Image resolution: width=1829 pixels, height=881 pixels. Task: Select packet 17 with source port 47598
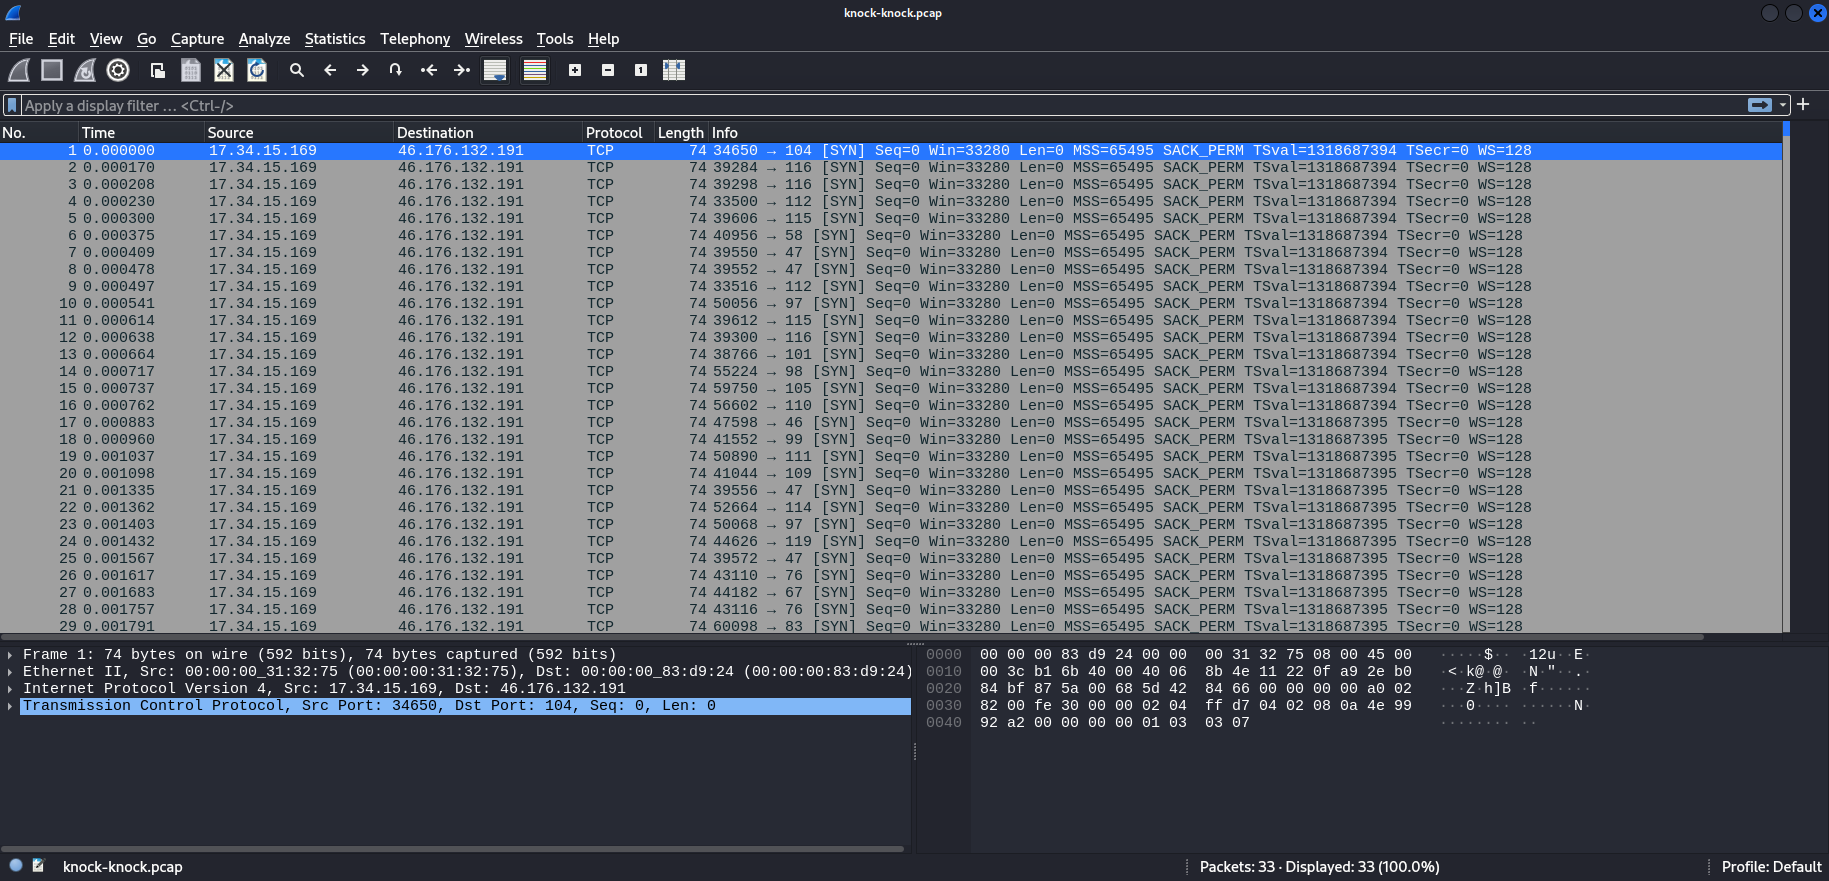coord(890,422)
